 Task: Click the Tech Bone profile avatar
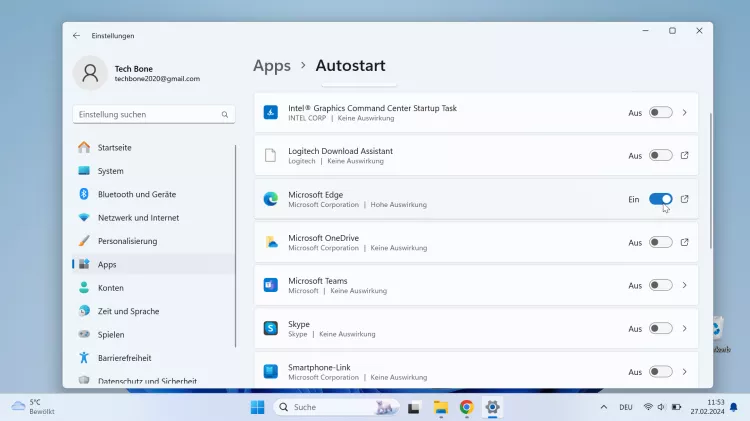(x=90, y=73)
